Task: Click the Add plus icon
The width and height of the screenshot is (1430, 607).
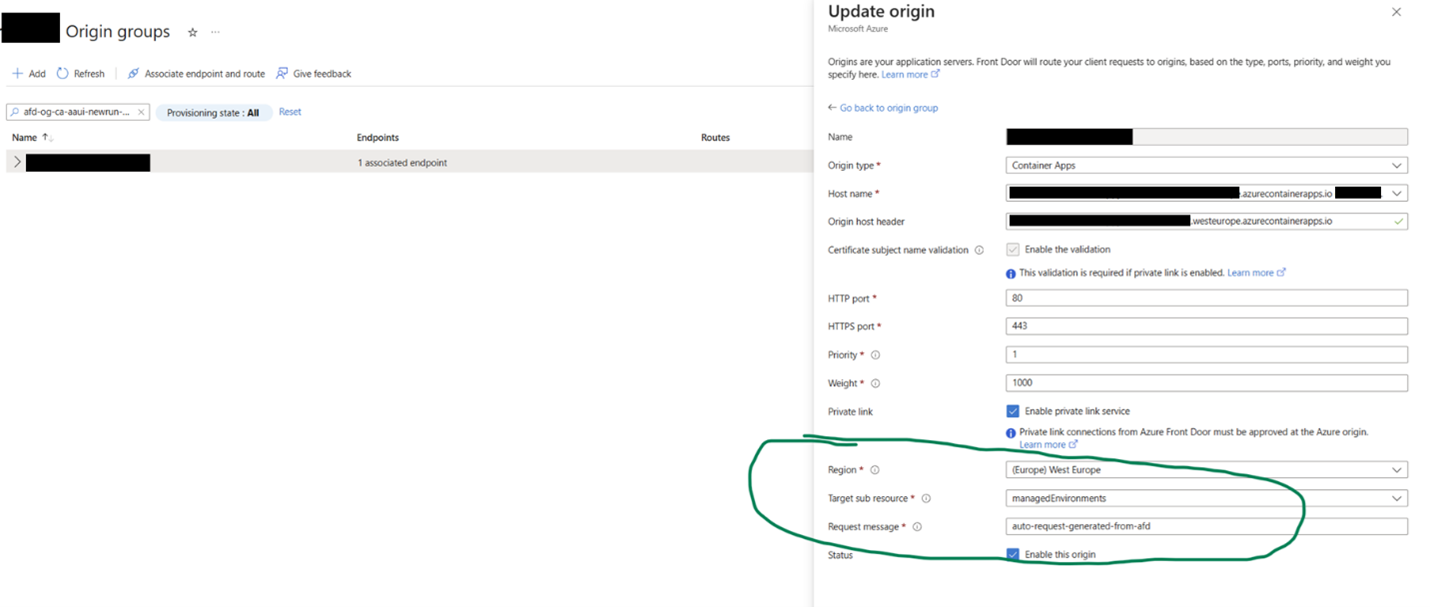Action: [x=17, y=74]
